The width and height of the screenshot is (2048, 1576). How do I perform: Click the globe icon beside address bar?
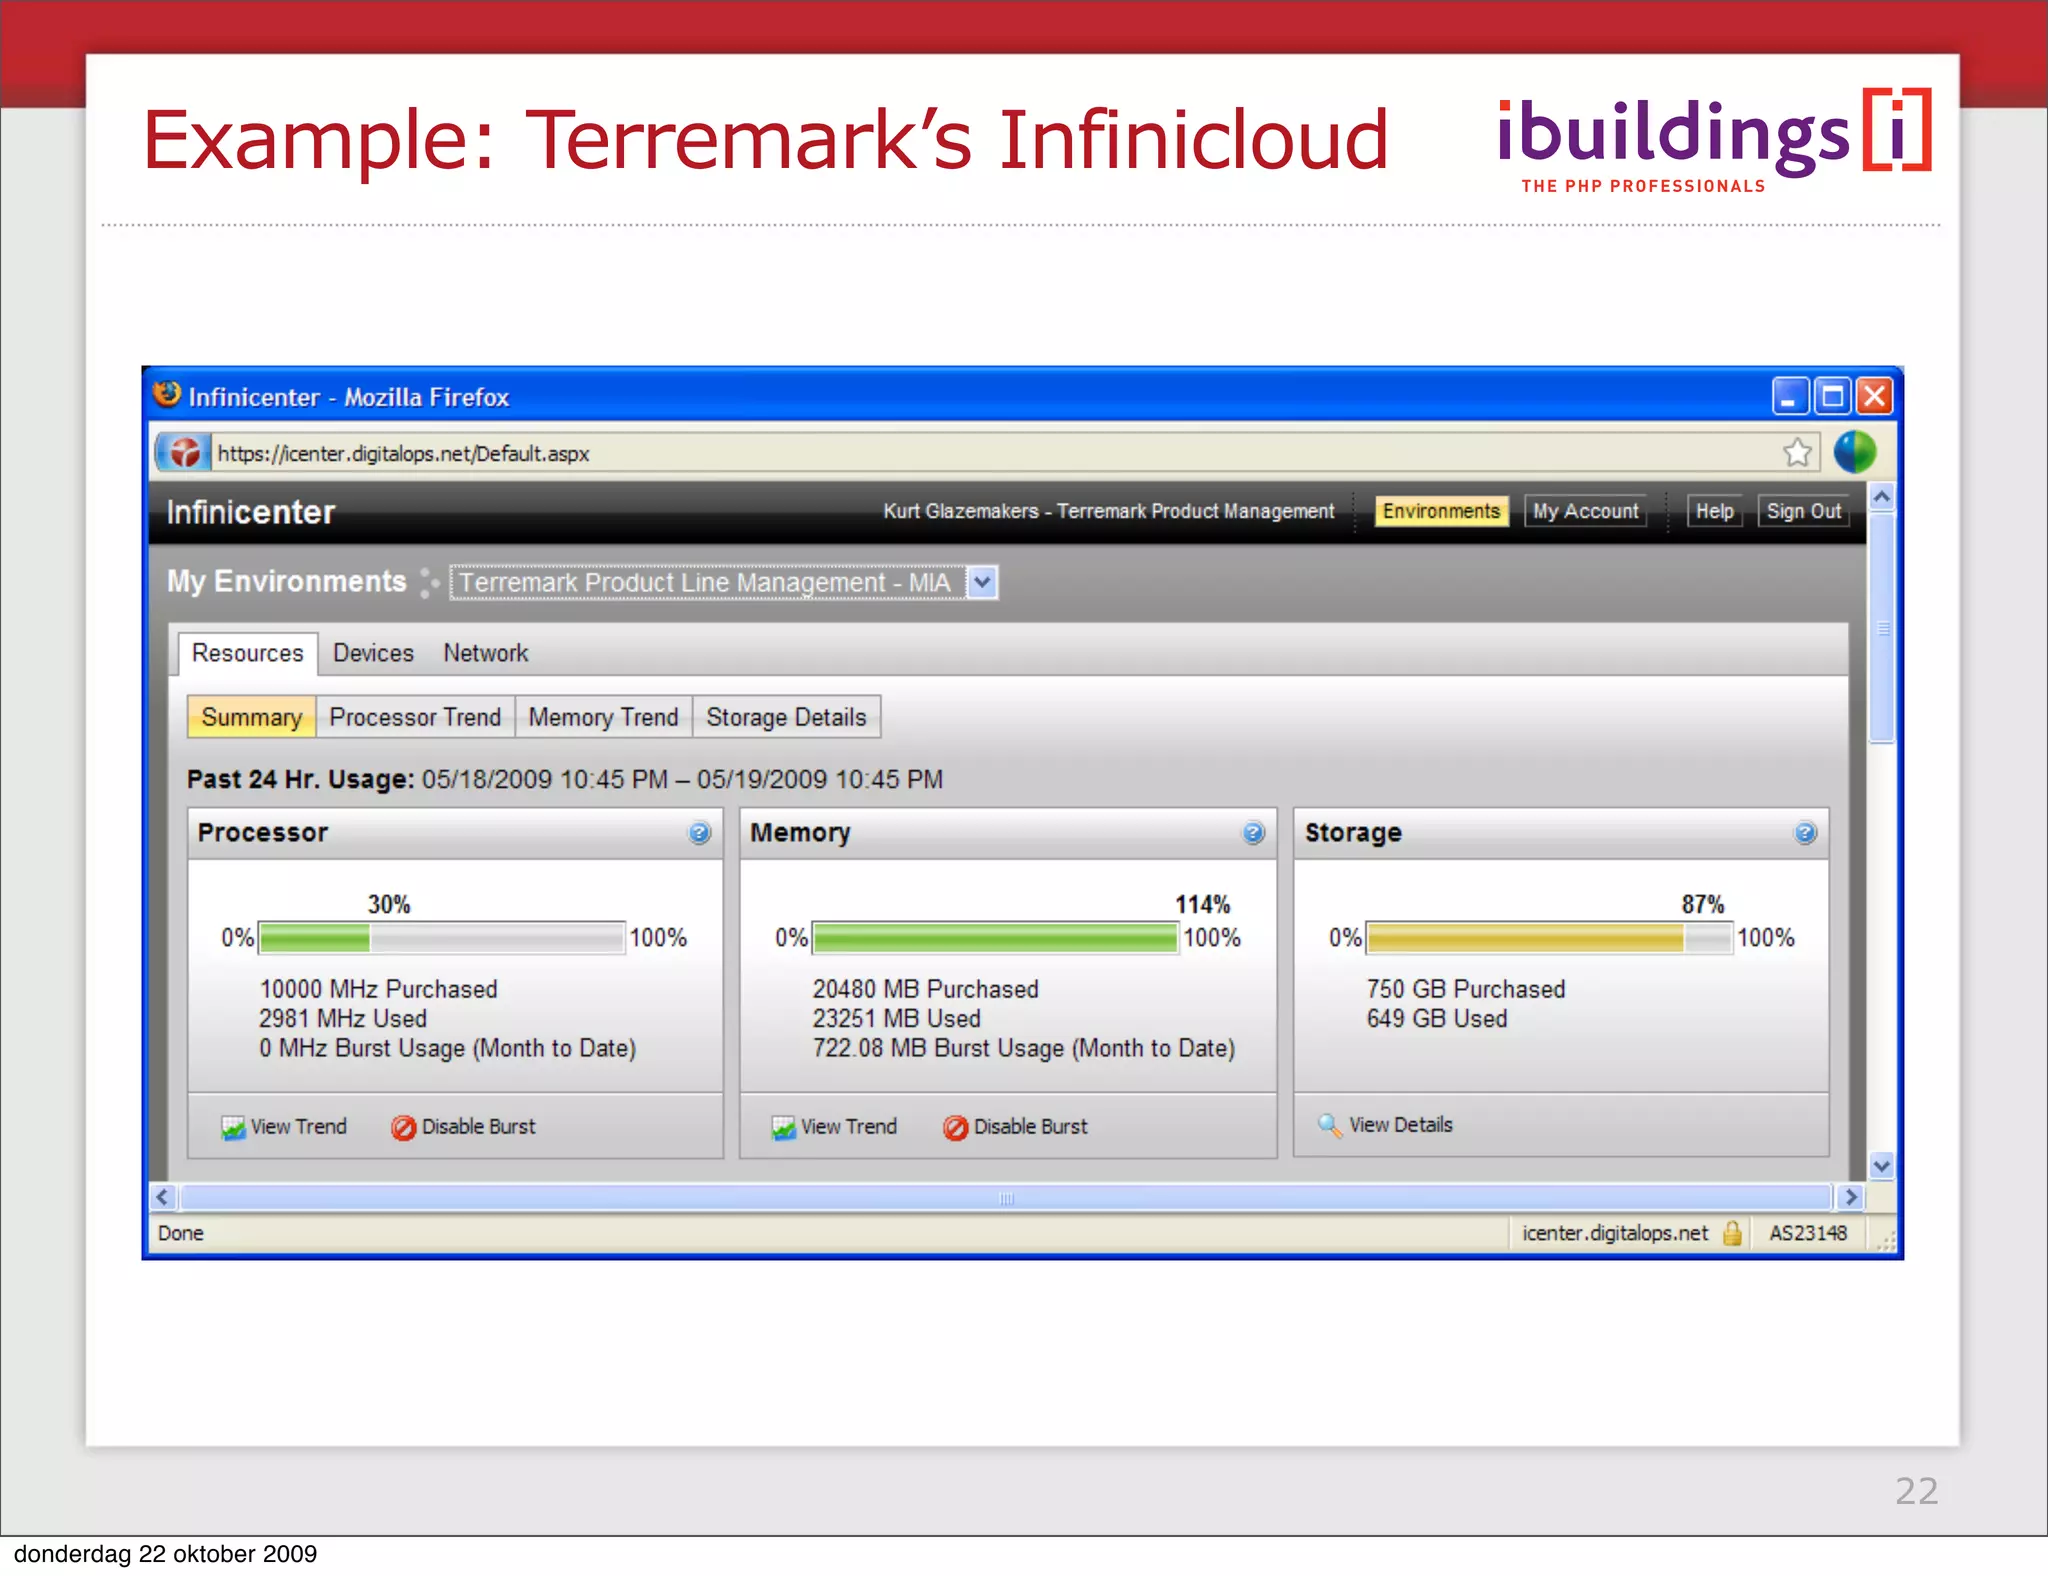point(1855,452)
